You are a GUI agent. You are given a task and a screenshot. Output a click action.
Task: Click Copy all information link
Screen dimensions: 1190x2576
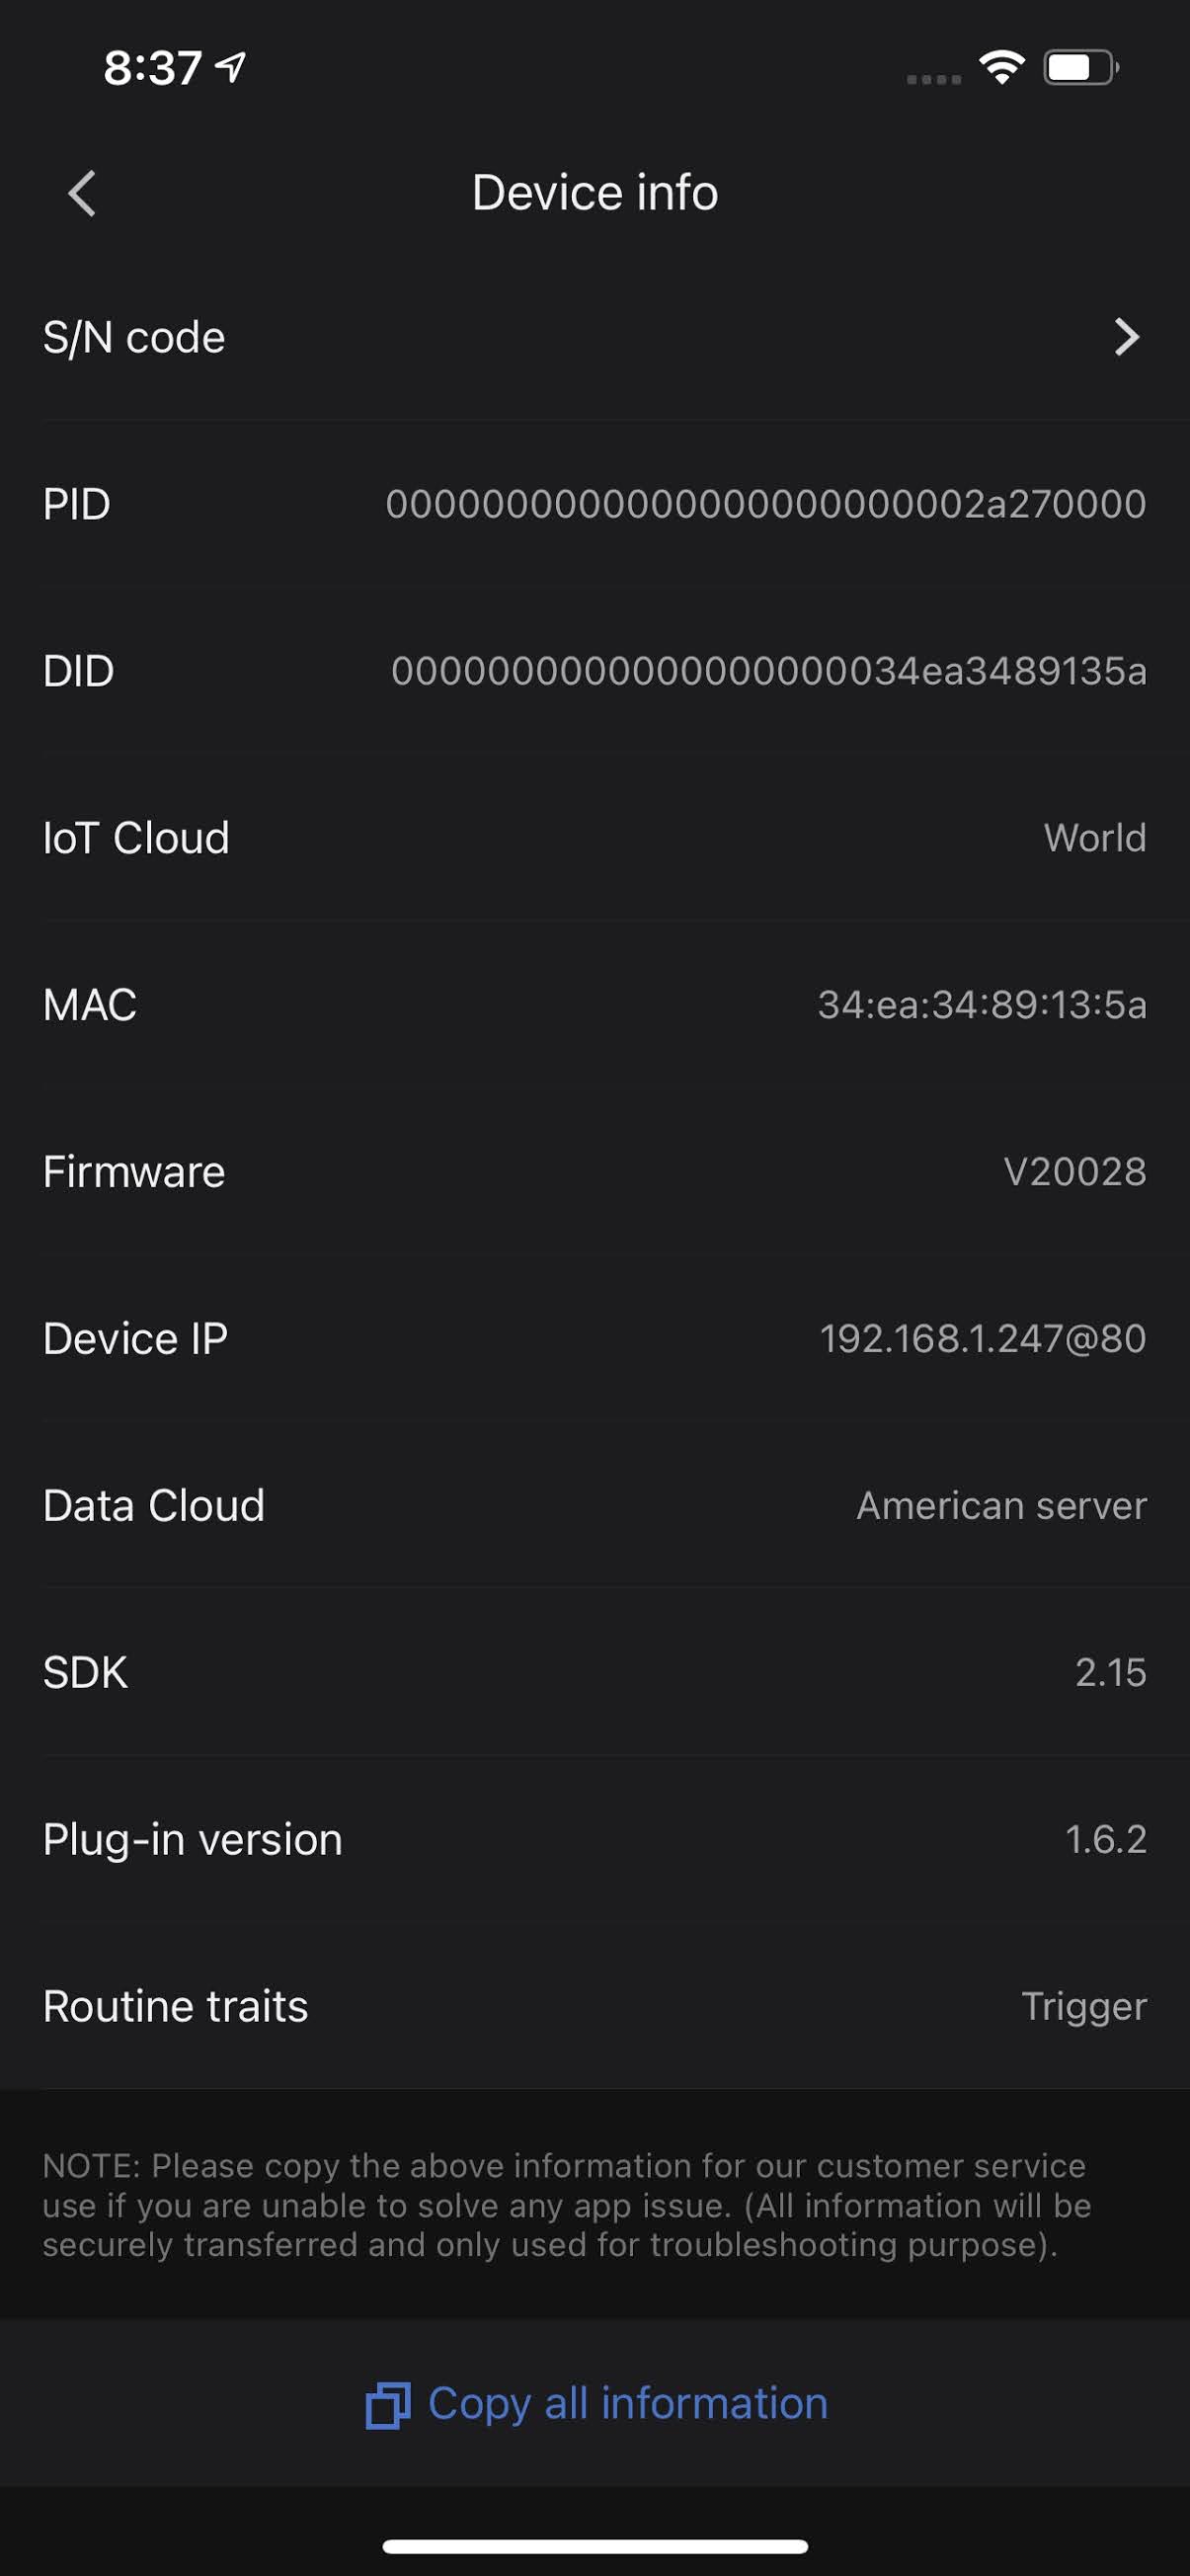click(628, 2404)
